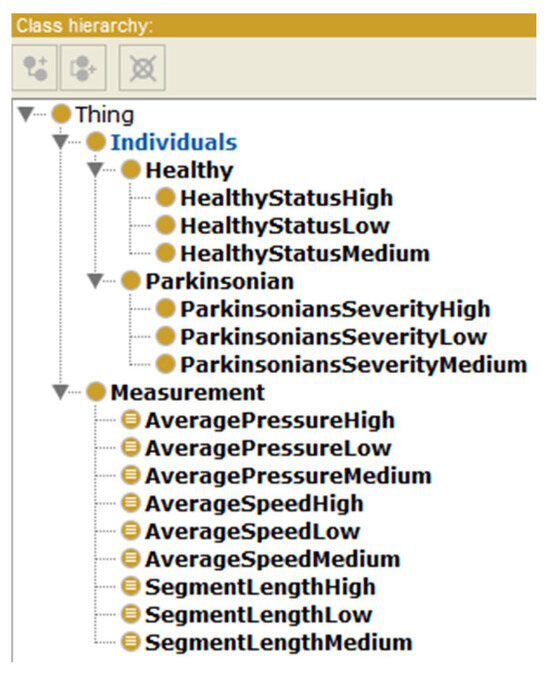Click the defined-class icon beside AveragePressureHigh

click(x=130, y=420)
